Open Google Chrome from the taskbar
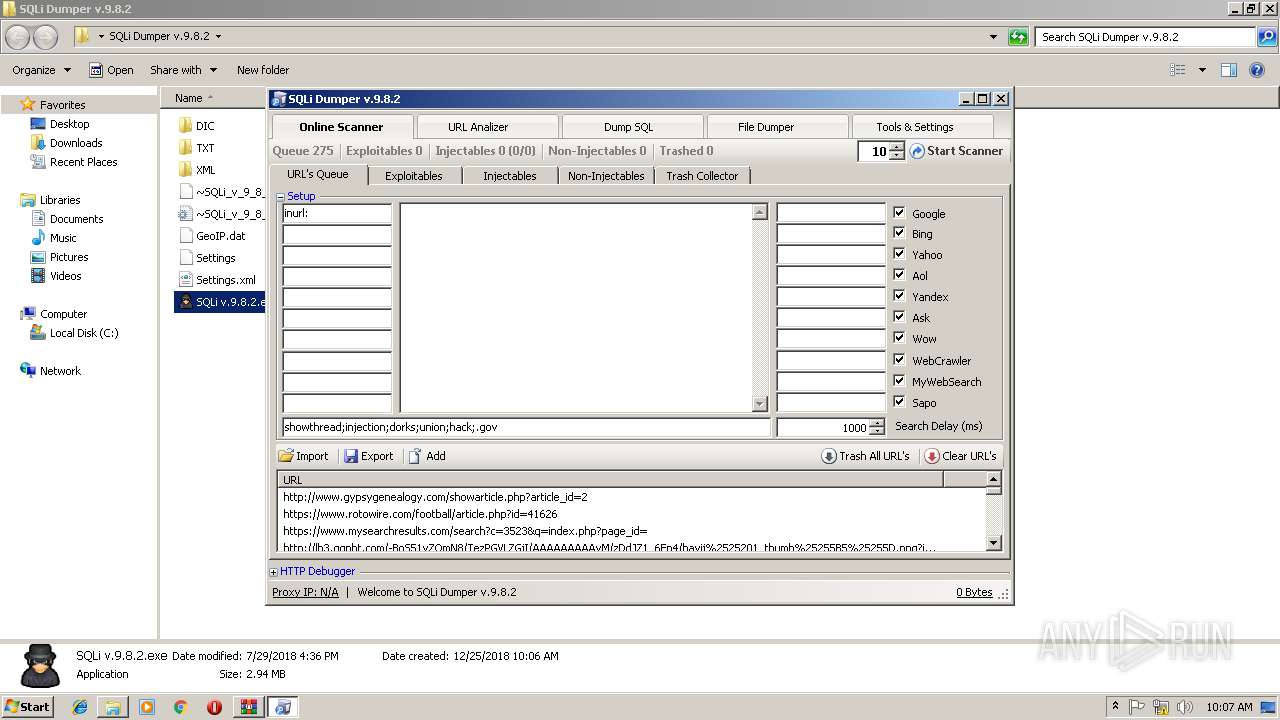Viewport: 1280px width, 720px height. (x=180, y=707)
